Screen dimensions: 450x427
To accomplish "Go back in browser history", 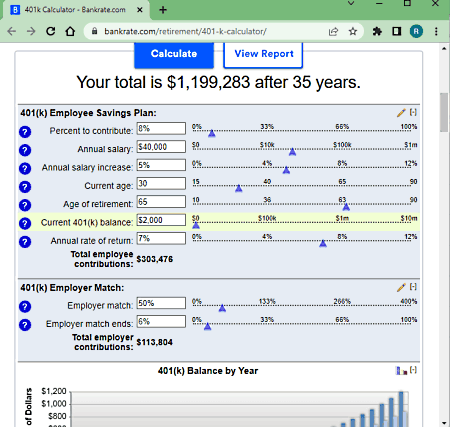I will tap(12, 31).
